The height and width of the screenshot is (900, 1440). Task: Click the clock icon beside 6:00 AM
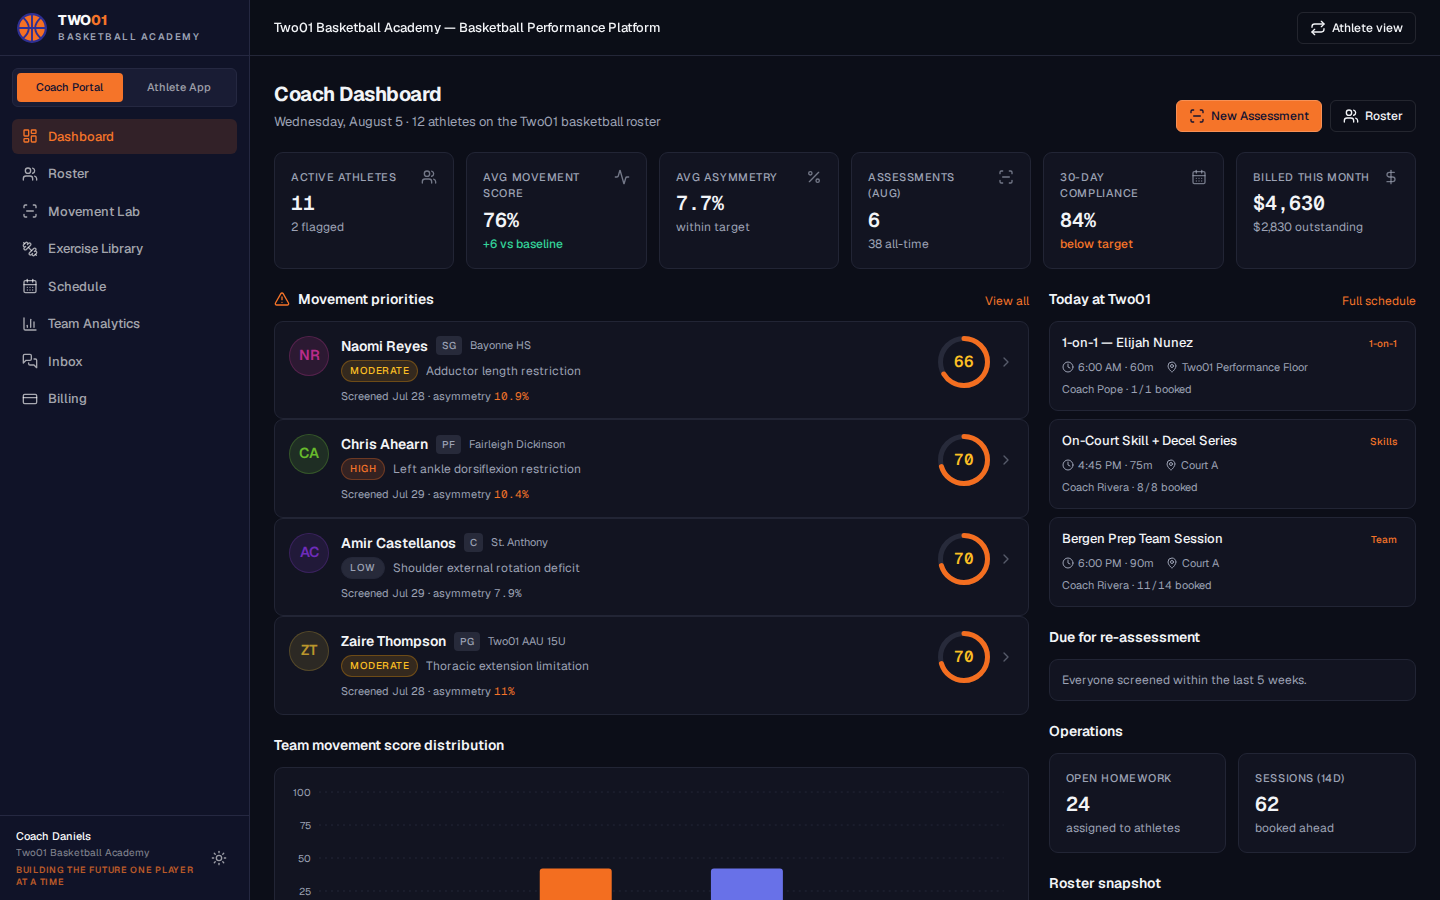(1068, 367)
